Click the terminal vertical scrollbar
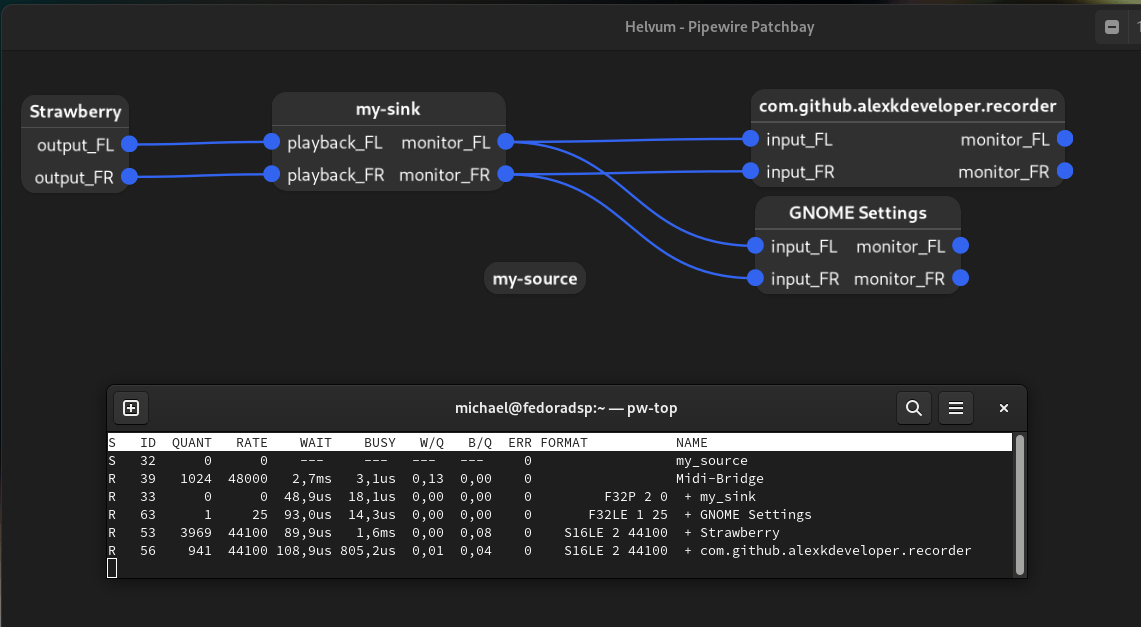This screenshot has height=627, width=1141. pos(1020,505)
